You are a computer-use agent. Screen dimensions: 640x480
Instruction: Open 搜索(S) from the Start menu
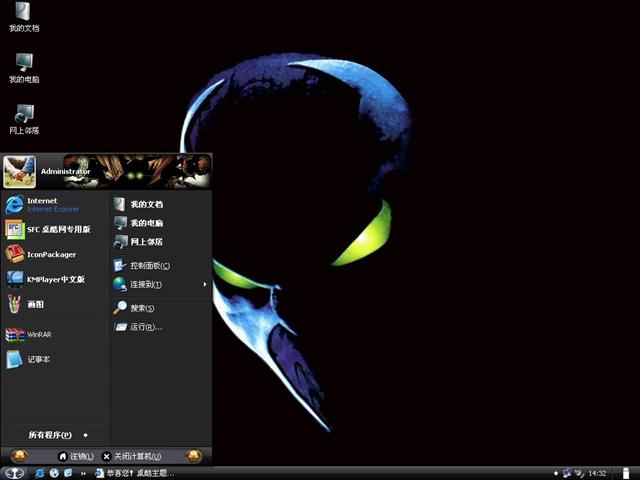pyautogui.click(x=140, y=308)
